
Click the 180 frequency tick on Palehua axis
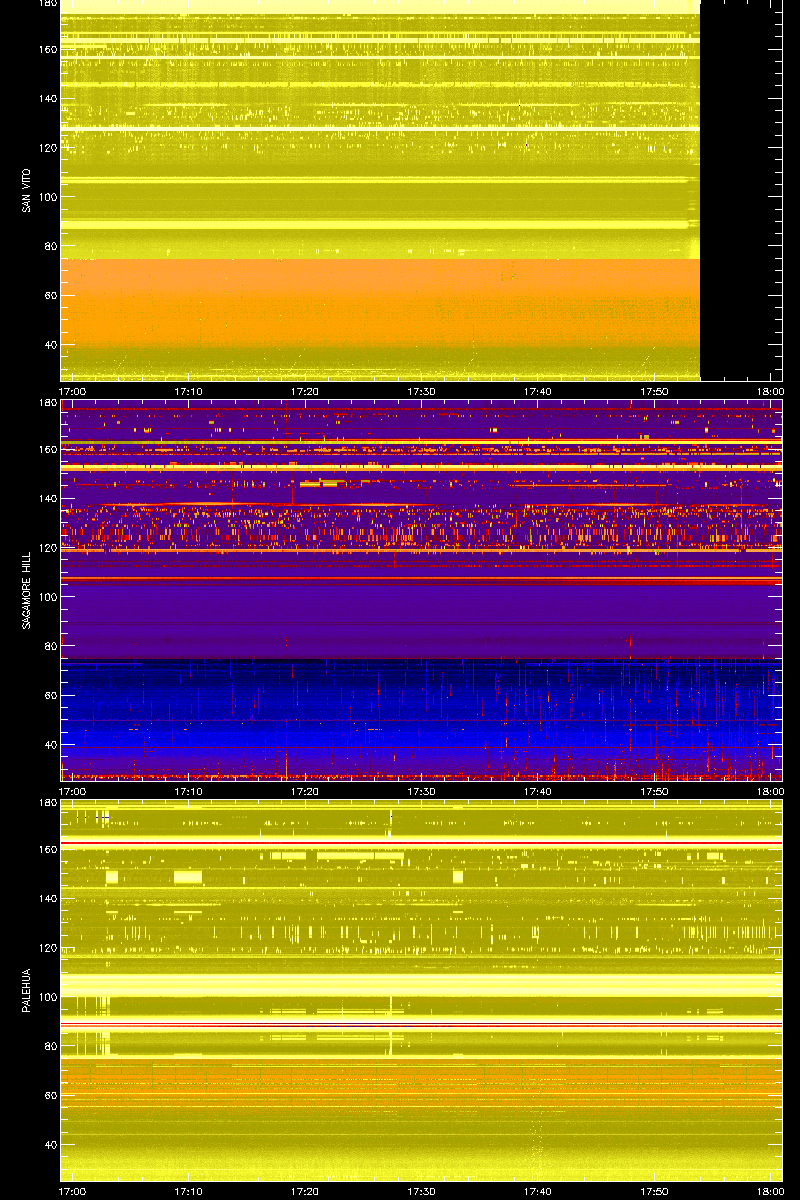(x=47, y=803)
